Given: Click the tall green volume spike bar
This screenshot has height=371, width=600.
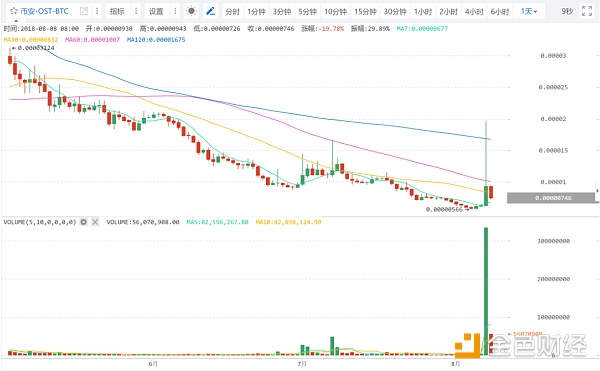Looking at the screenshot, I should tap(486, 291).
